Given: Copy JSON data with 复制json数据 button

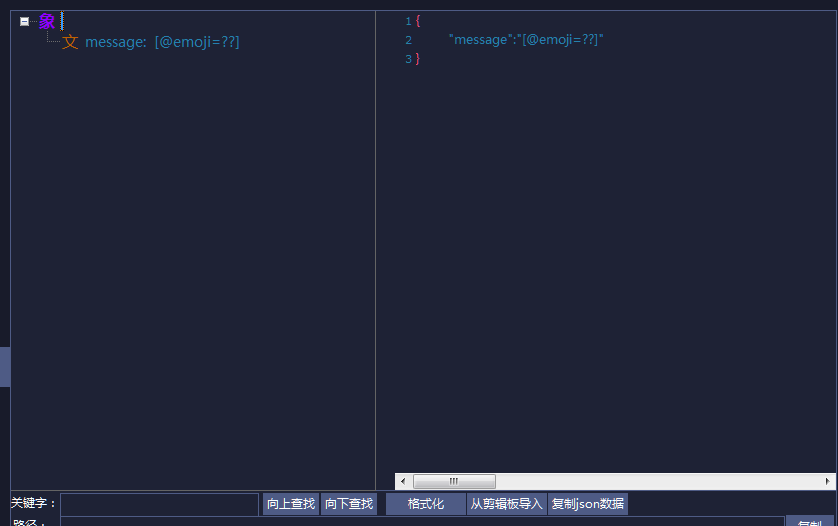Looking at the screenshot, I should coord(588,504).
